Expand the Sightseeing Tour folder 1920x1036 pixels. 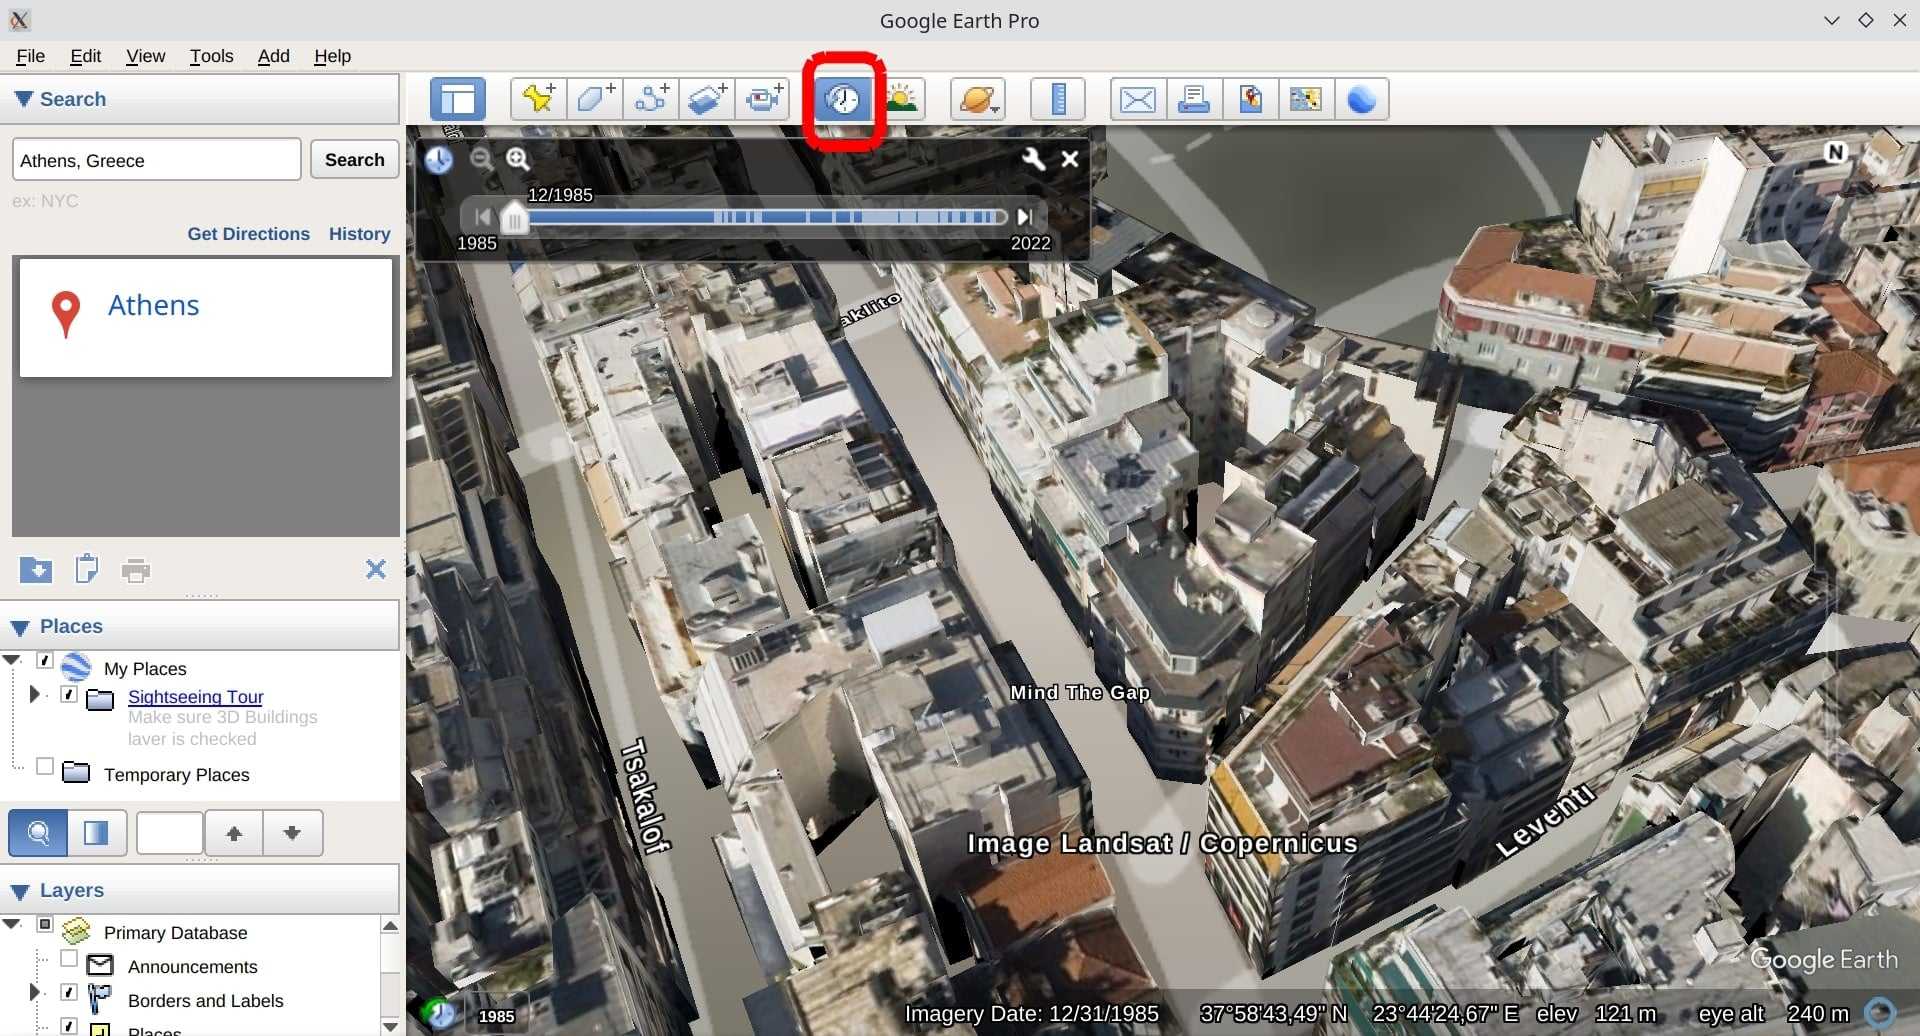point(34,694)
